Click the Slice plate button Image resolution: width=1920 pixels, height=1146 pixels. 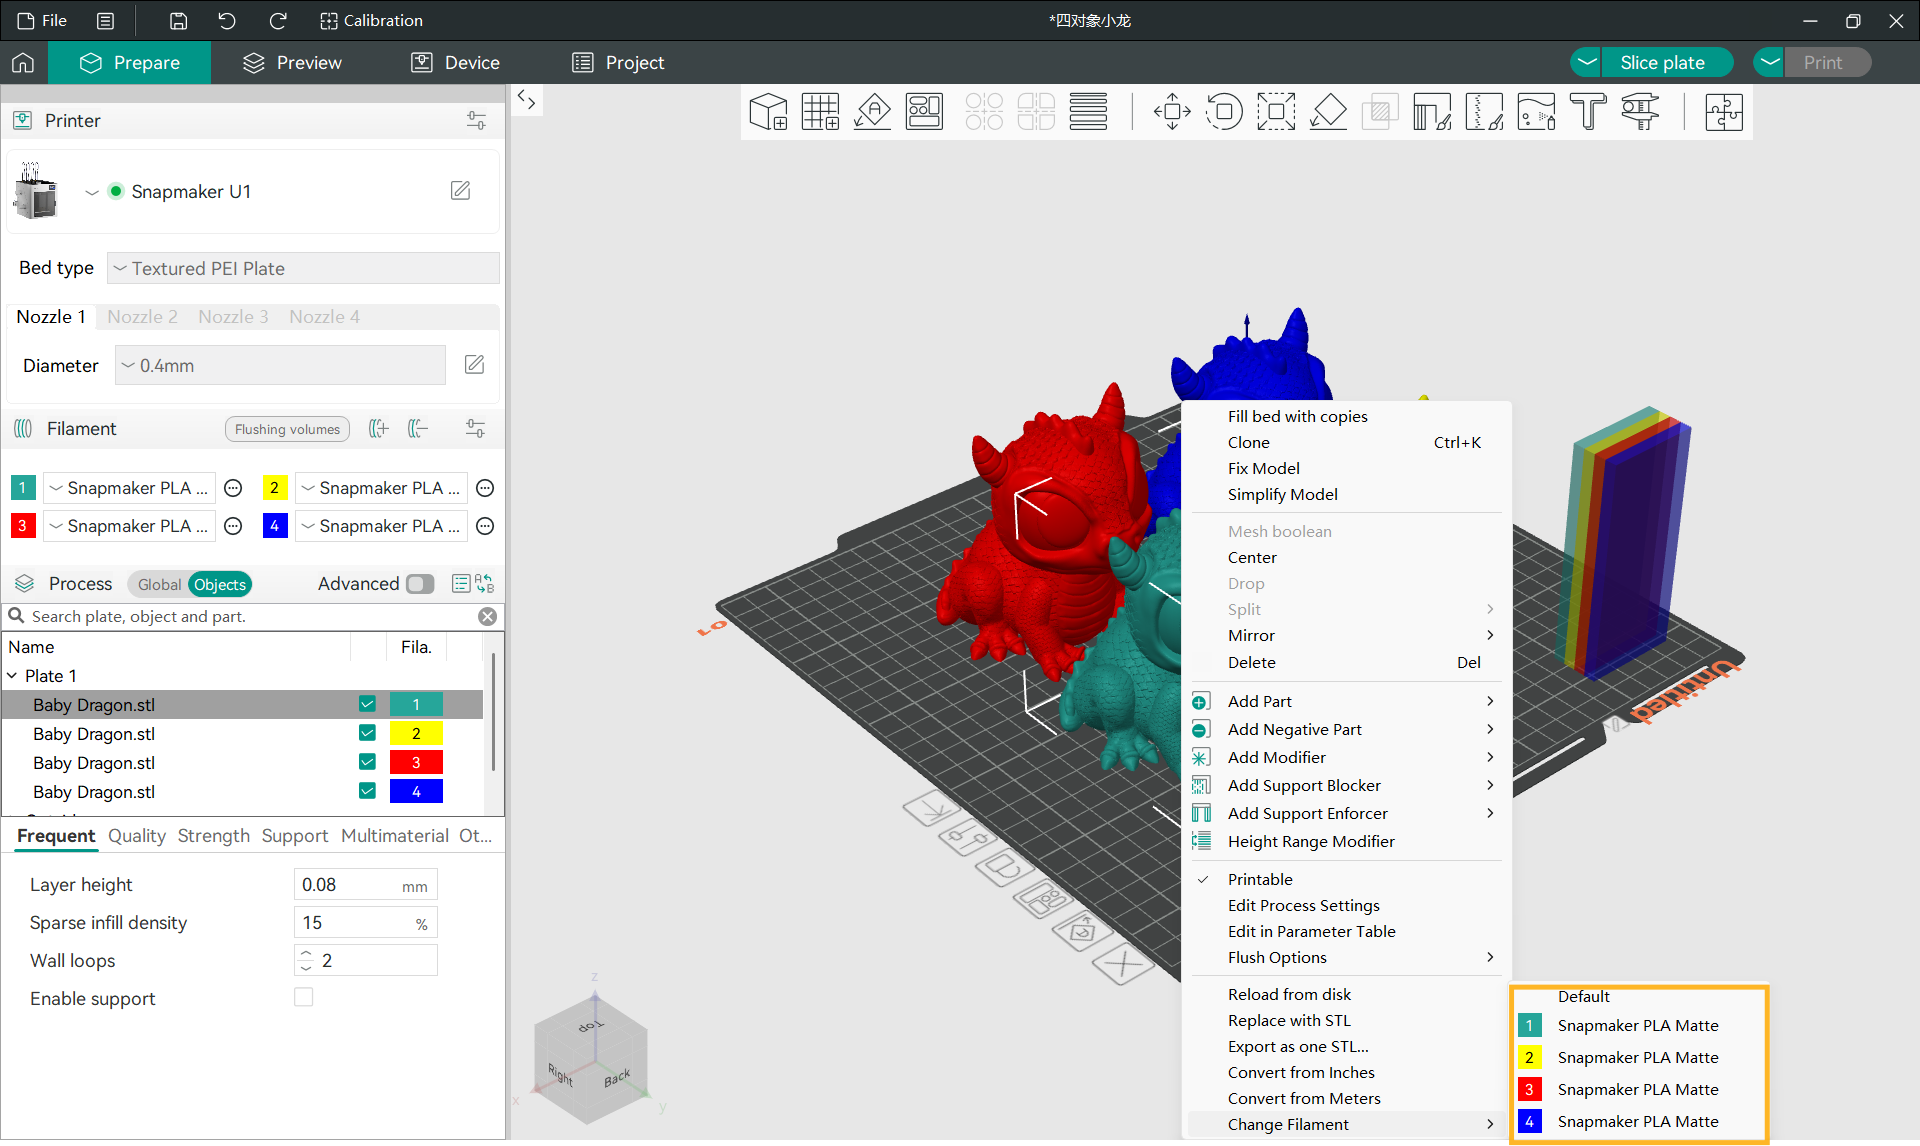coord(1662,62)
